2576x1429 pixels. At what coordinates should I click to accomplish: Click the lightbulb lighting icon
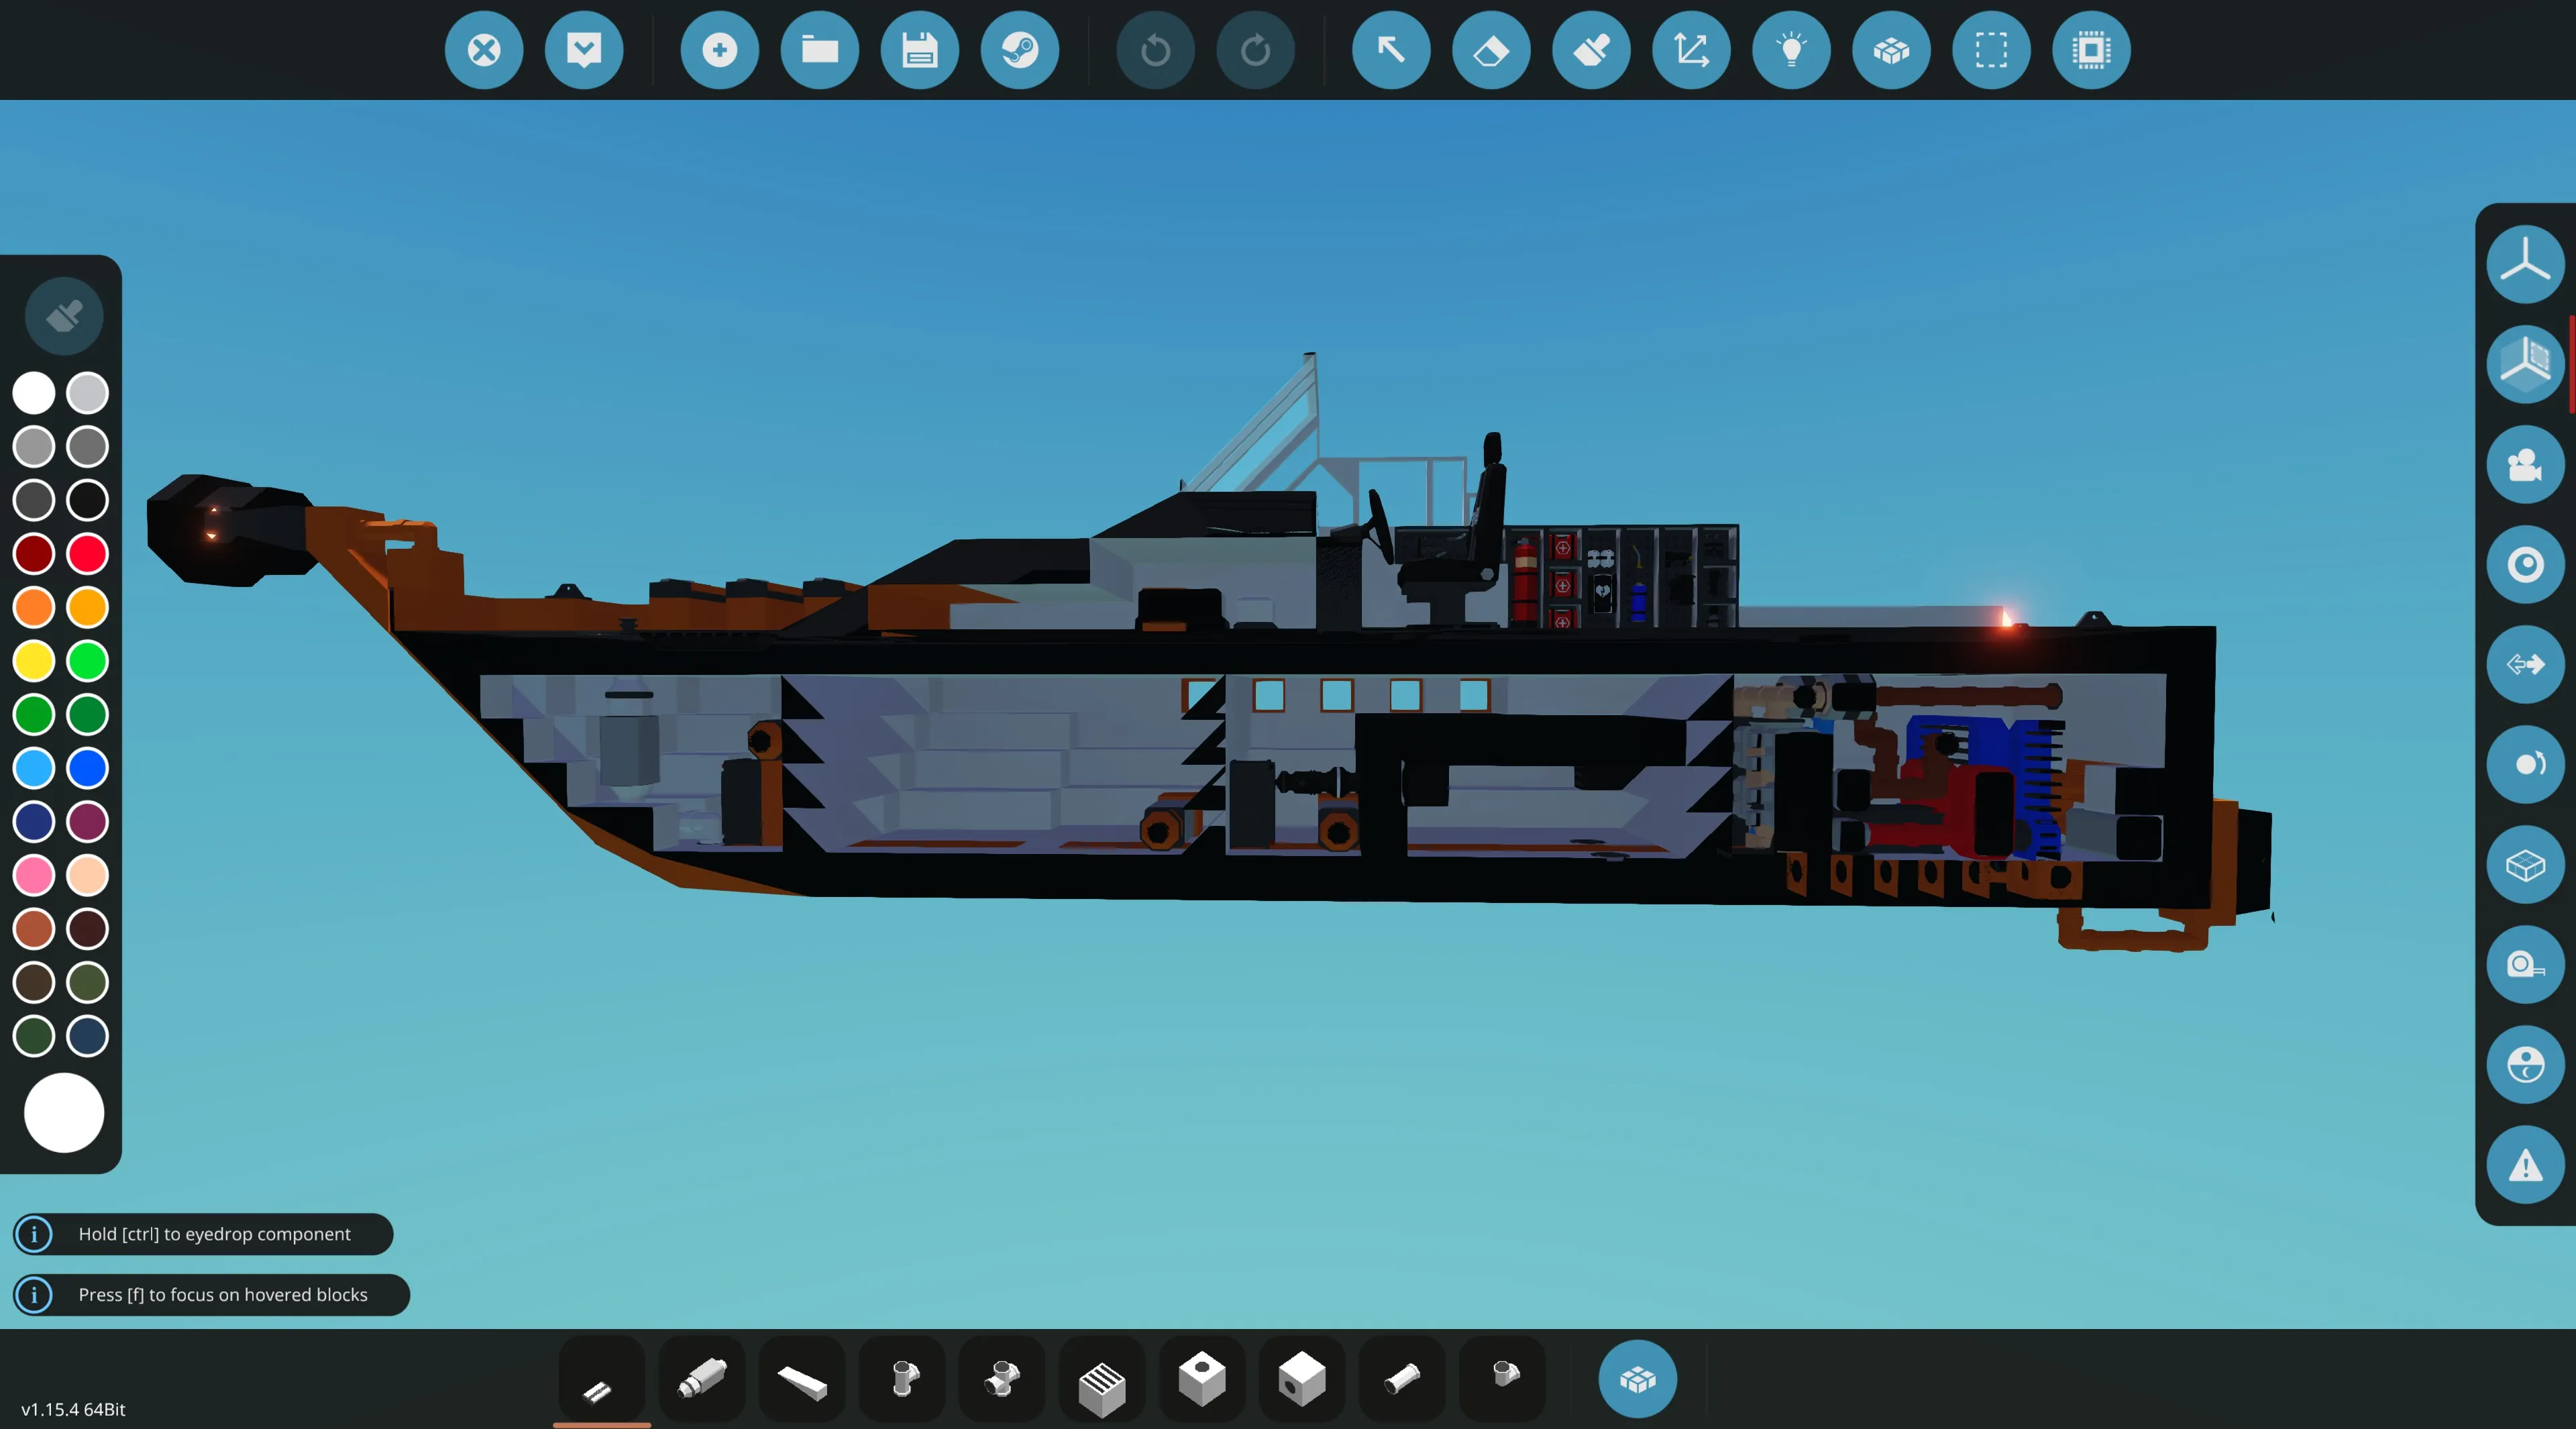point(1790,50)
